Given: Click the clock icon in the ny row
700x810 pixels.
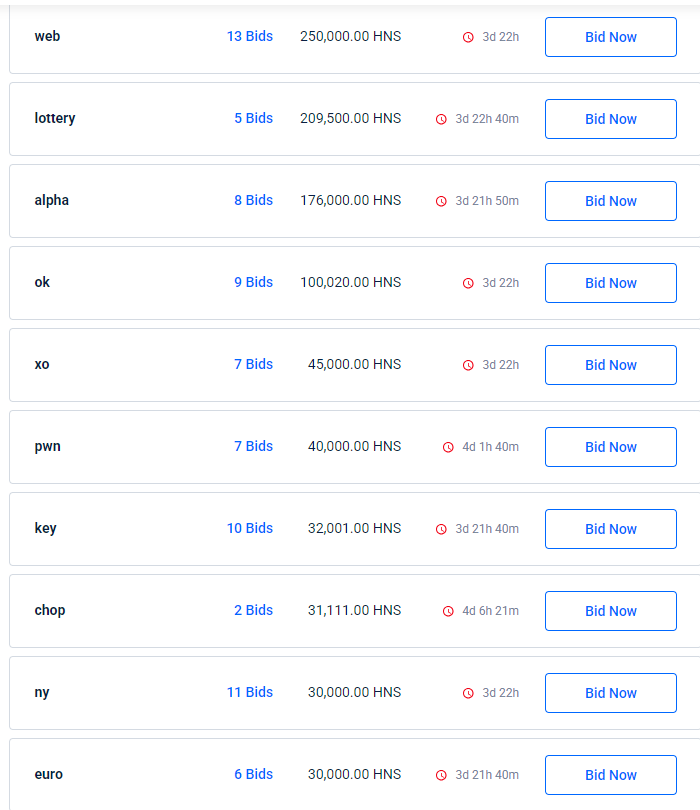Looking at the screenshot, I should click(468, 693).
